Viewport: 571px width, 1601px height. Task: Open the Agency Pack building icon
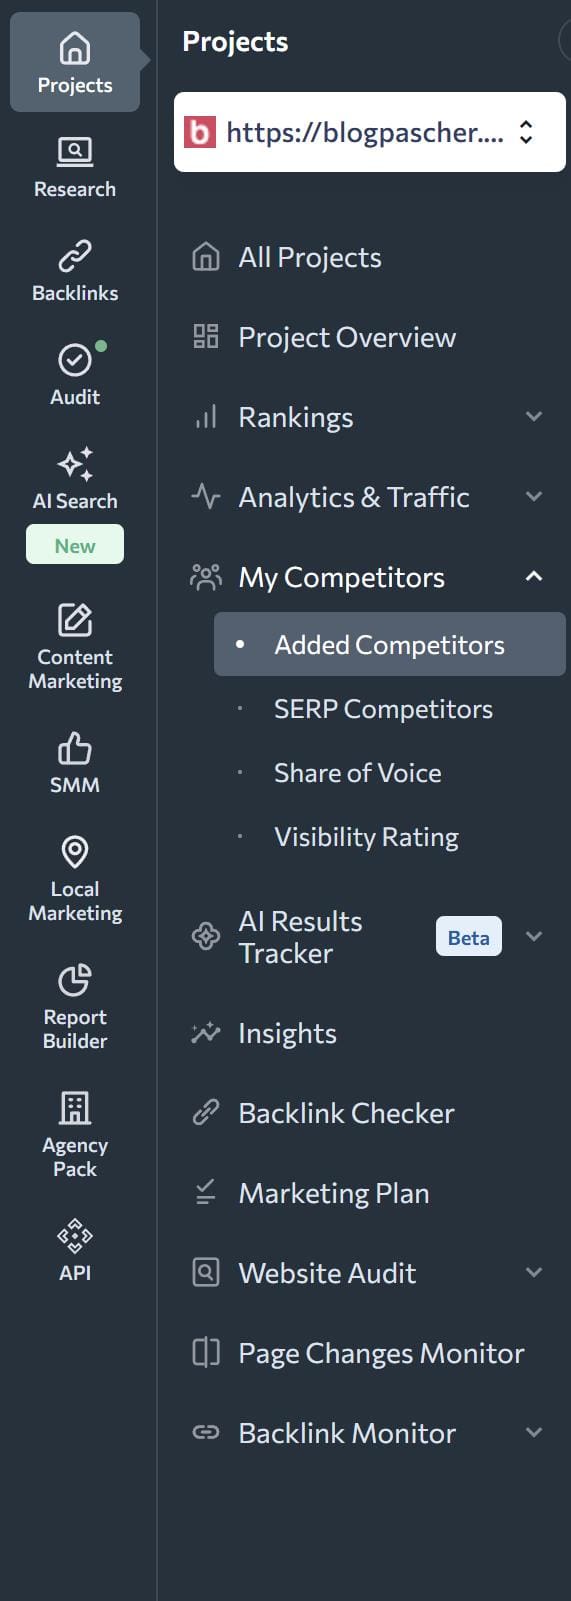75,1108
